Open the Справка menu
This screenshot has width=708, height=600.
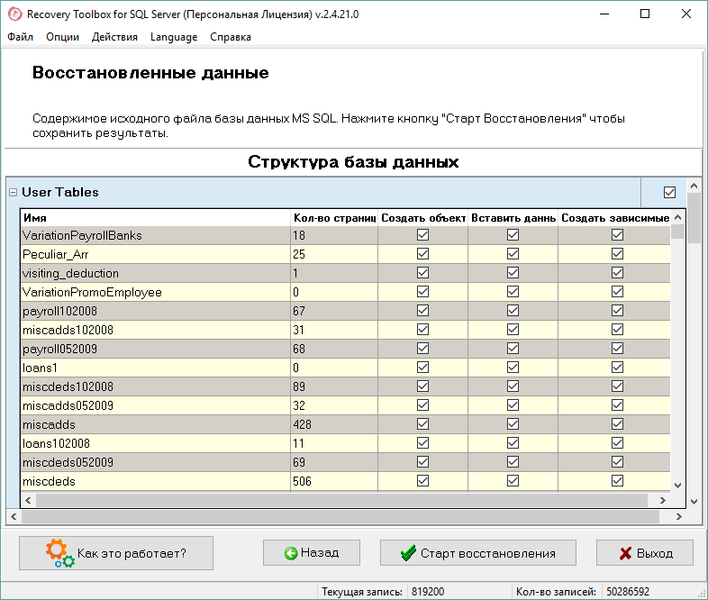click(x=230, y=37)
